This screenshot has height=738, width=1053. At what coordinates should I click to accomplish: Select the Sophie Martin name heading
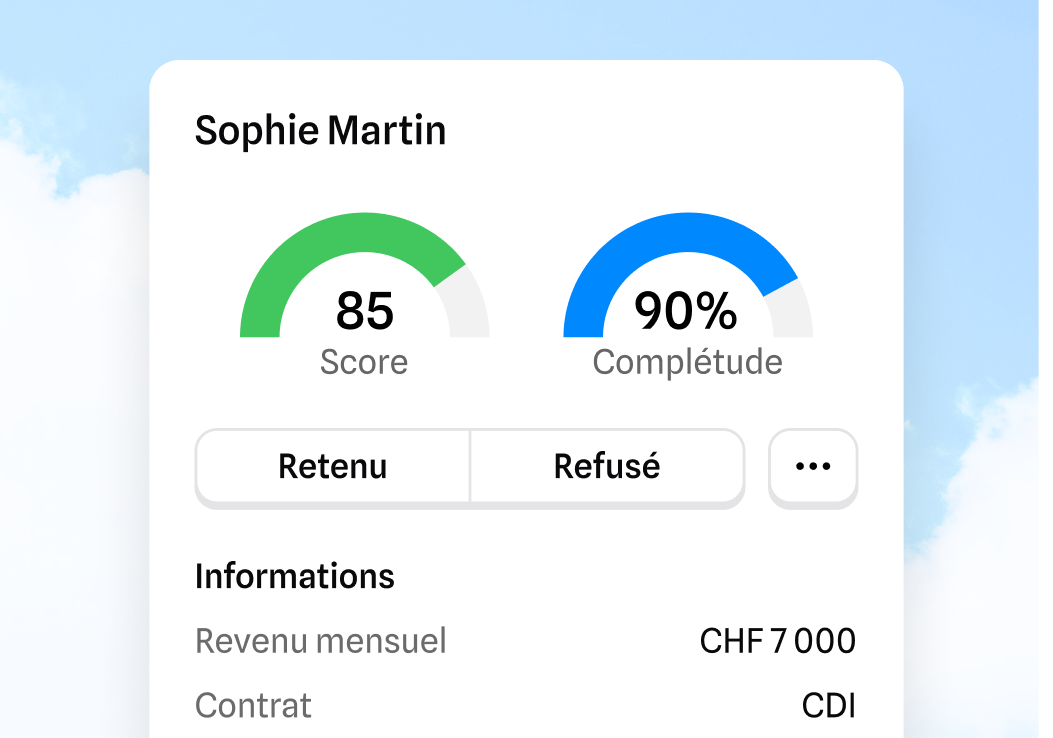click(x=320, y=130)
